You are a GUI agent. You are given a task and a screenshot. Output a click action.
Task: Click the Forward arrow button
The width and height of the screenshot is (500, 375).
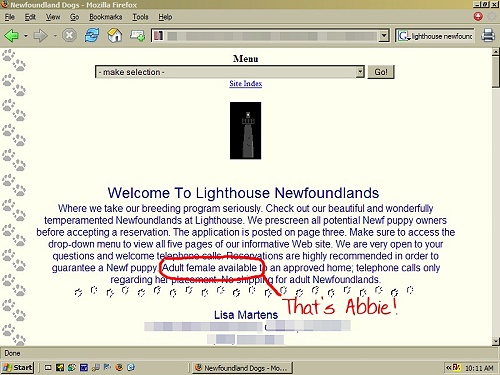pyautogui.click(x=41, y=35)
